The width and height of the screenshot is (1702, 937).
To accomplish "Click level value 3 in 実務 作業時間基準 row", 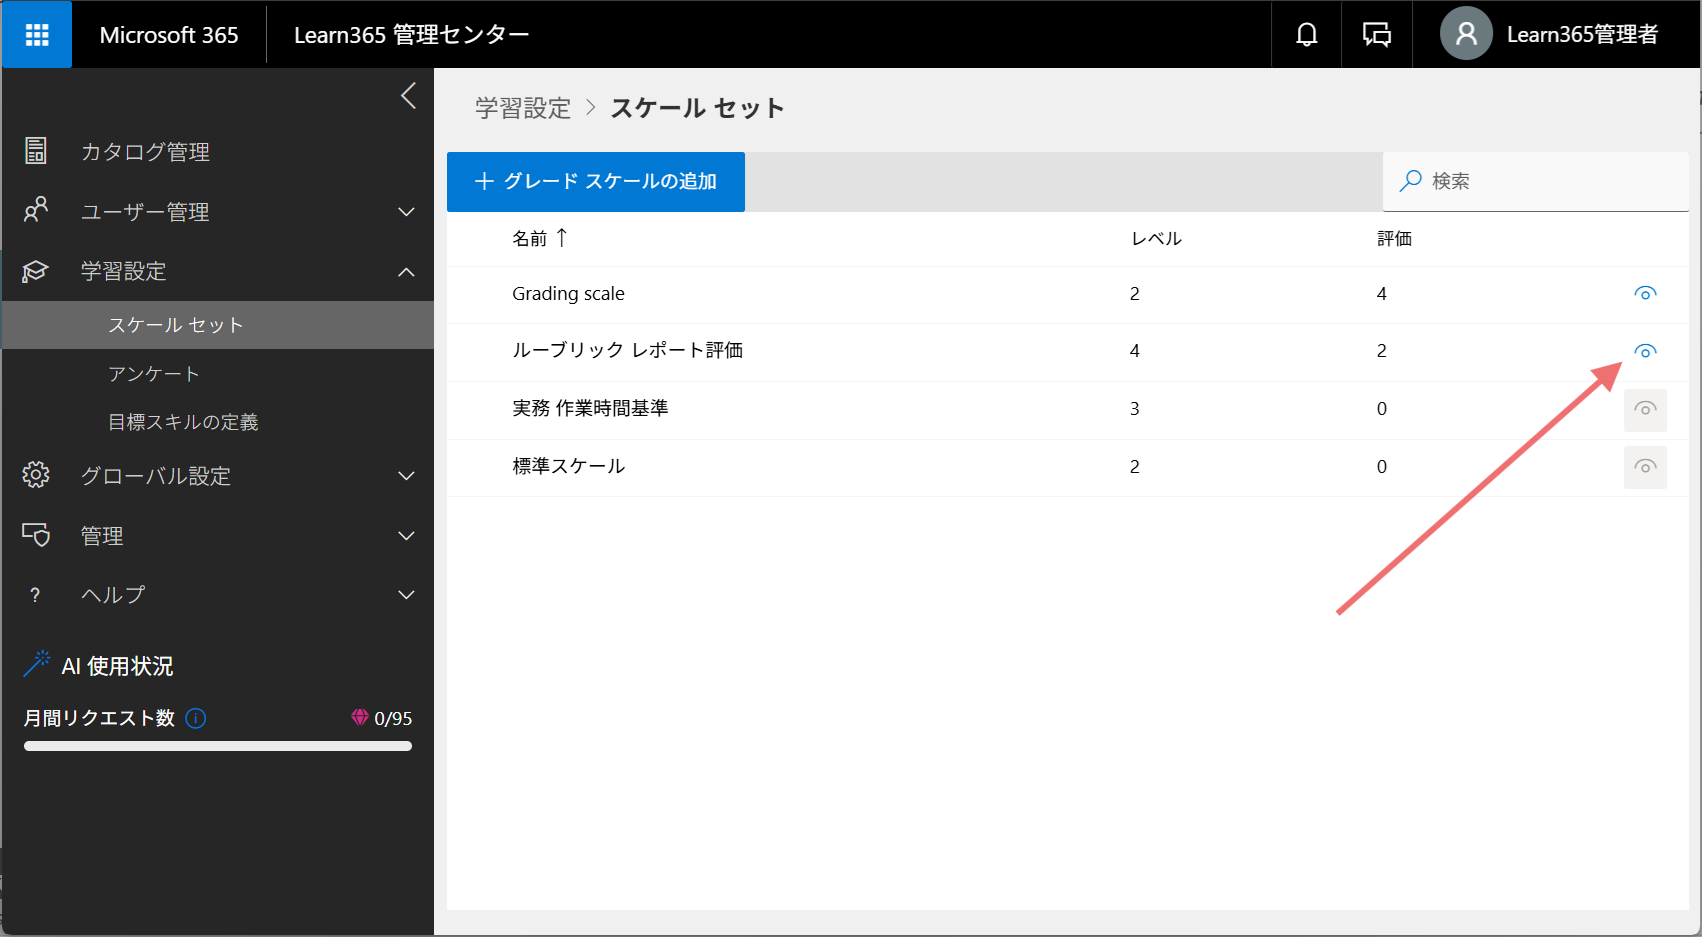I will [x=1135, y=409].
